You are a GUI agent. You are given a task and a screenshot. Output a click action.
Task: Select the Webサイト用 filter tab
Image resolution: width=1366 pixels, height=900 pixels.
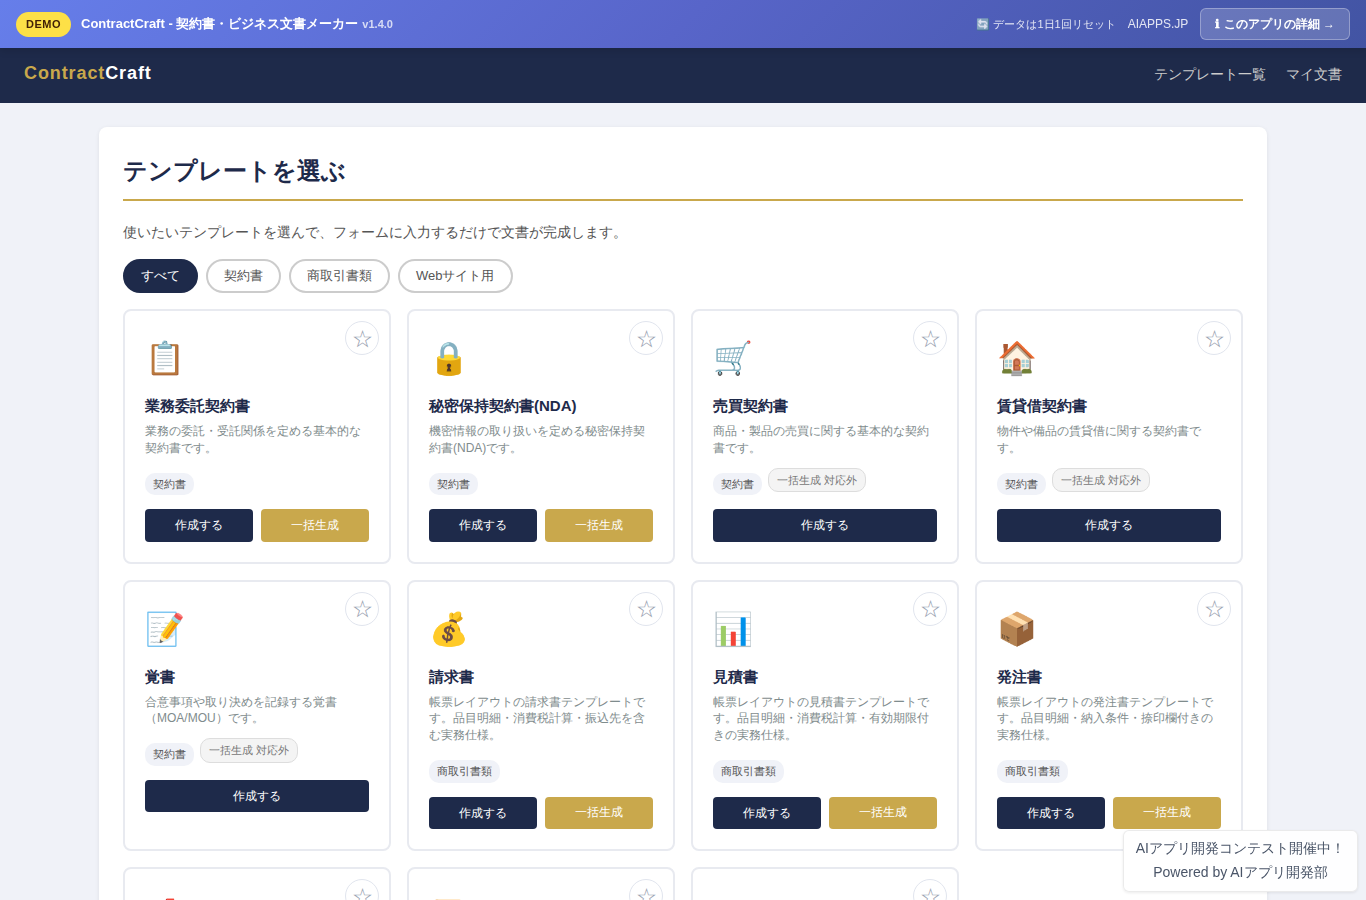[455, 276]
